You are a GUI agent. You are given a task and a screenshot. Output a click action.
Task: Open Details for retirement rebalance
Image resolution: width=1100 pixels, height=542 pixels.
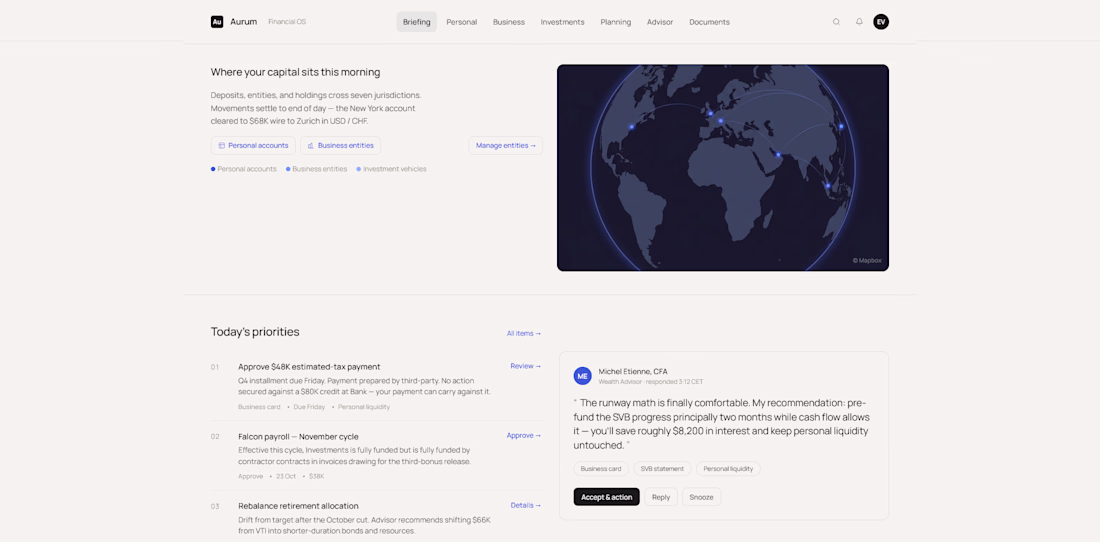[x=525, y=505]
